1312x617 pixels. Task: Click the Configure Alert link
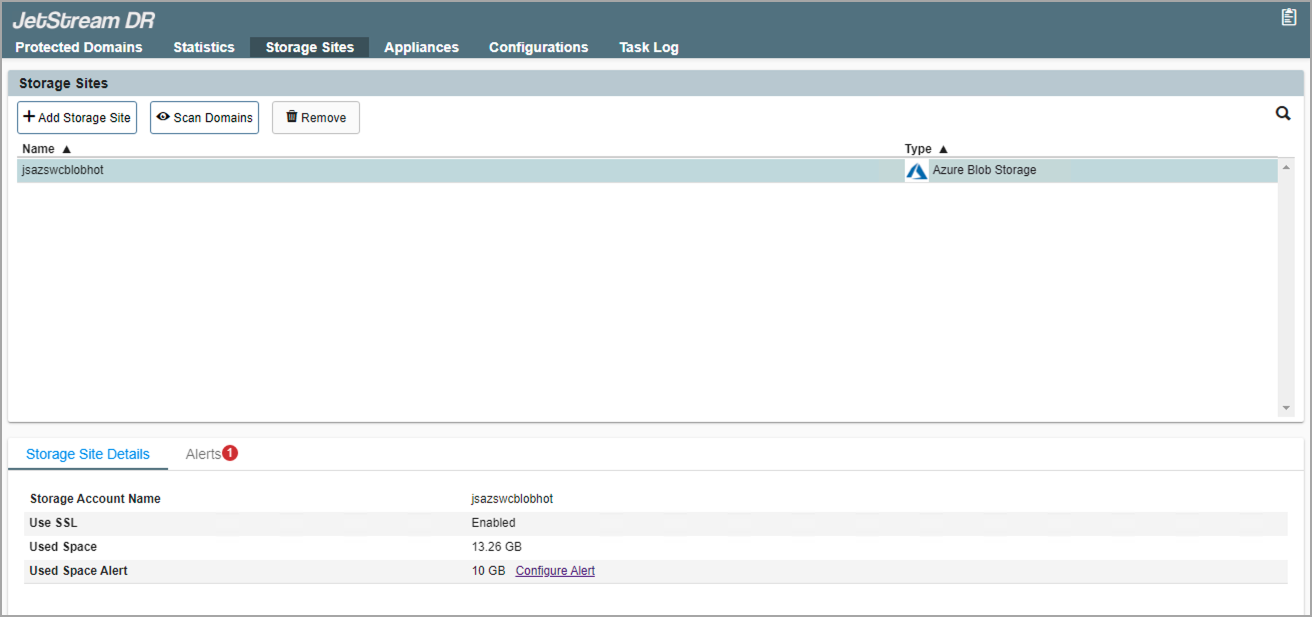(x=555, y=571)
